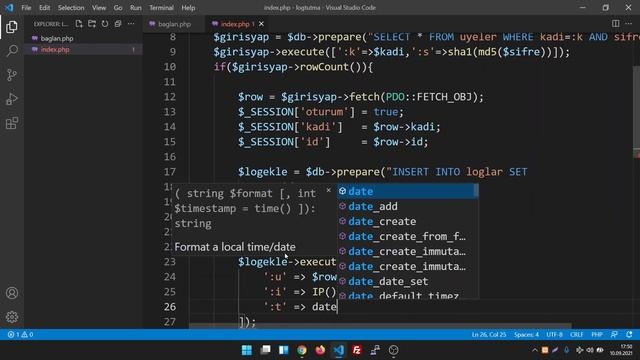Open the Edit menu
Image resolution: width=640 pixels, height=360 pixels.
(x=44, y=8)
